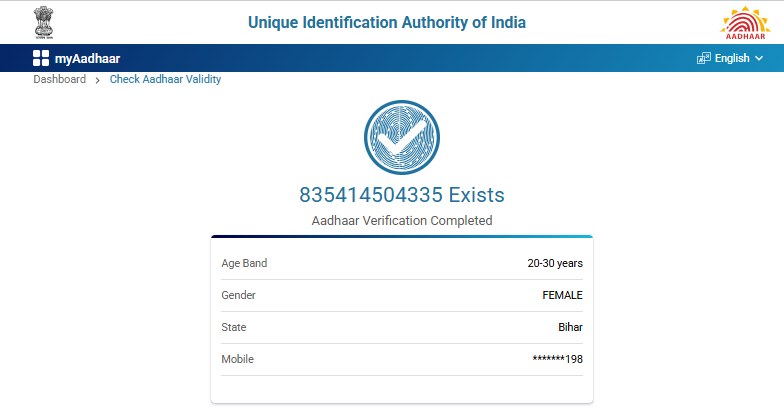Click the breadcrumb separator arrow
The image size is (784, 408).
[x=97, y=80]
